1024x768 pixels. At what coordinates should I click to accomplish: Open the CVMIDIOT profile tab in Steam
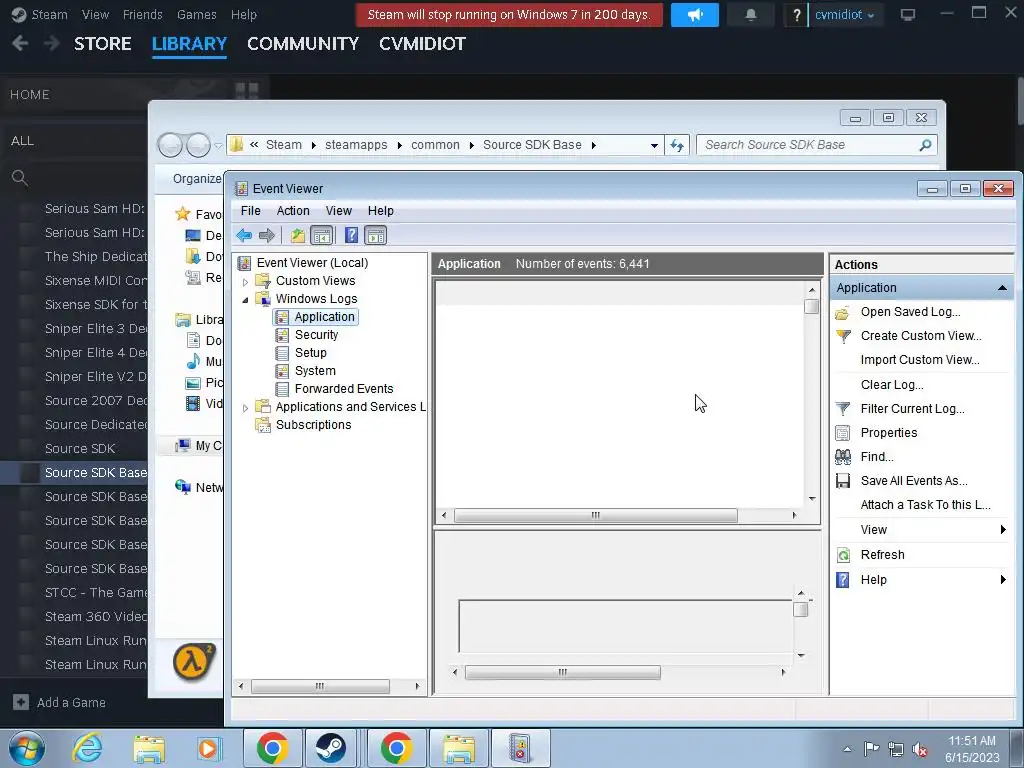point(422,44)
